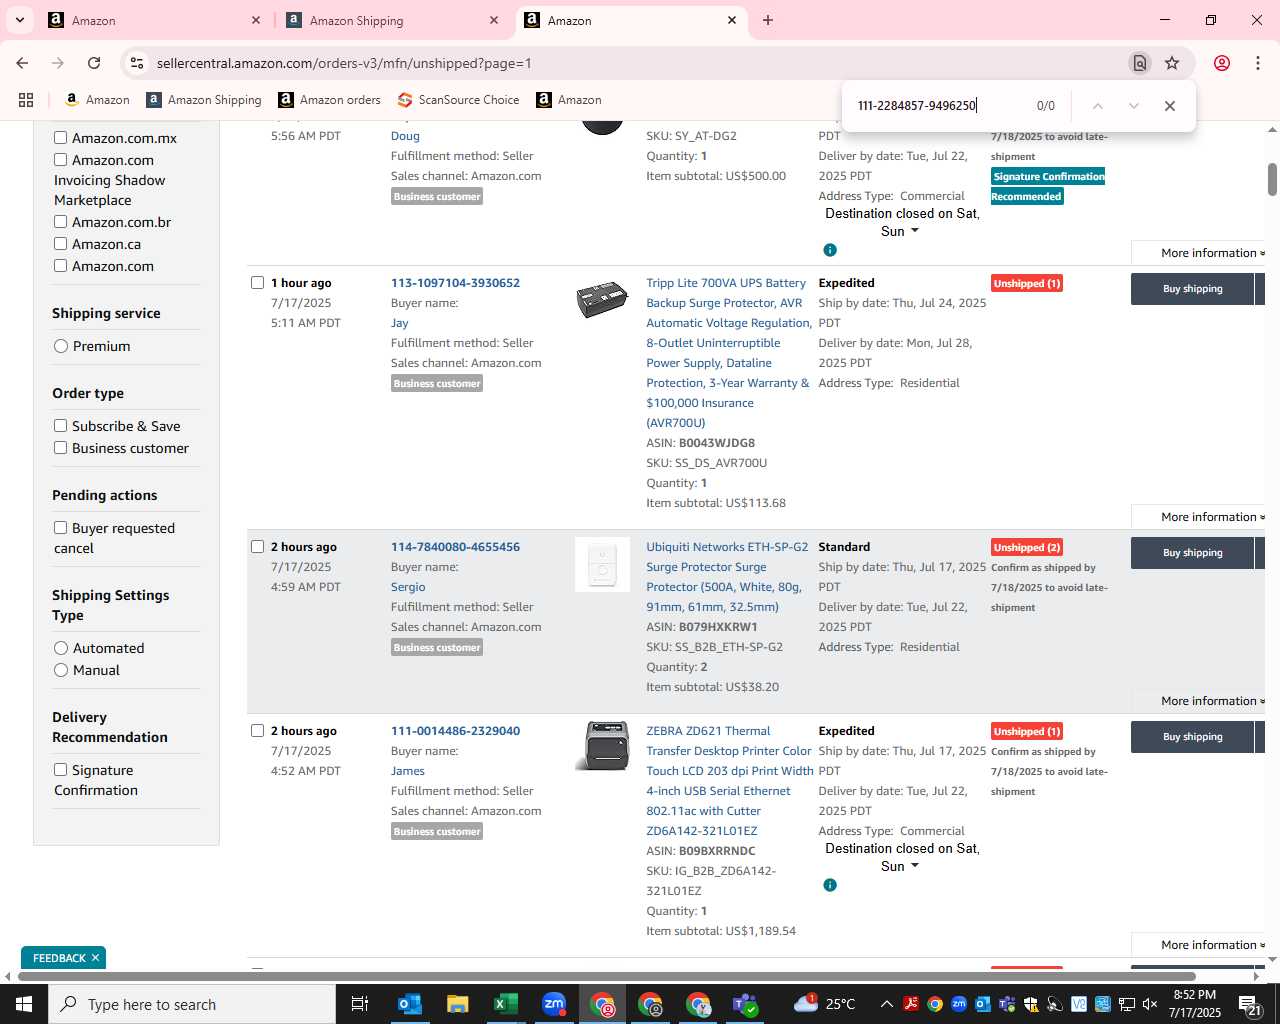Click the browser back arrow
Viewport: 1280px width, 1024px height.
point(22,63)
